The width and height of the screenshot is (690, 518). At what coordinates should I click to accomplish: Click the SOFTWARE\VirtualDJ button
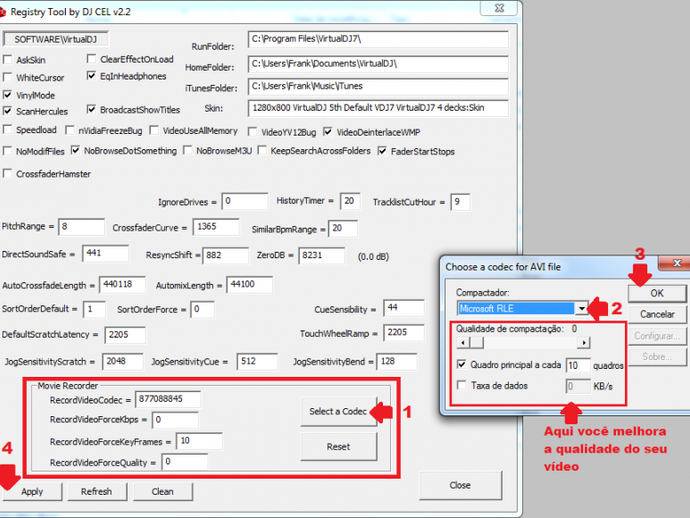(55, 39)
